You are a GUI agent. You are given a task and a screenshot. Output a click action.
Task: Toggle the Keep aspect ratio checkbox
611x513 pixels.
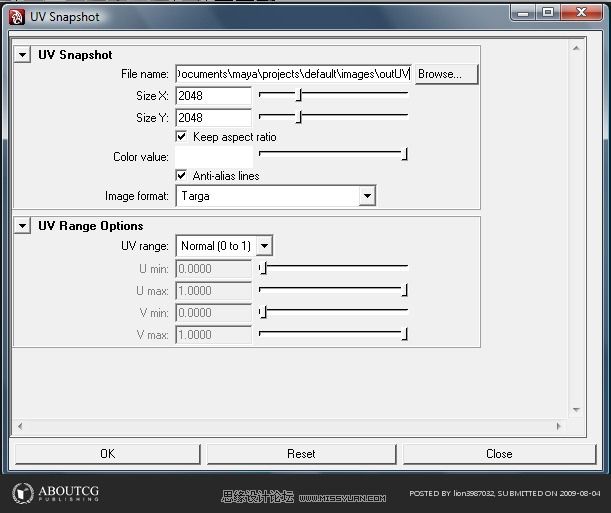(181, 136)
